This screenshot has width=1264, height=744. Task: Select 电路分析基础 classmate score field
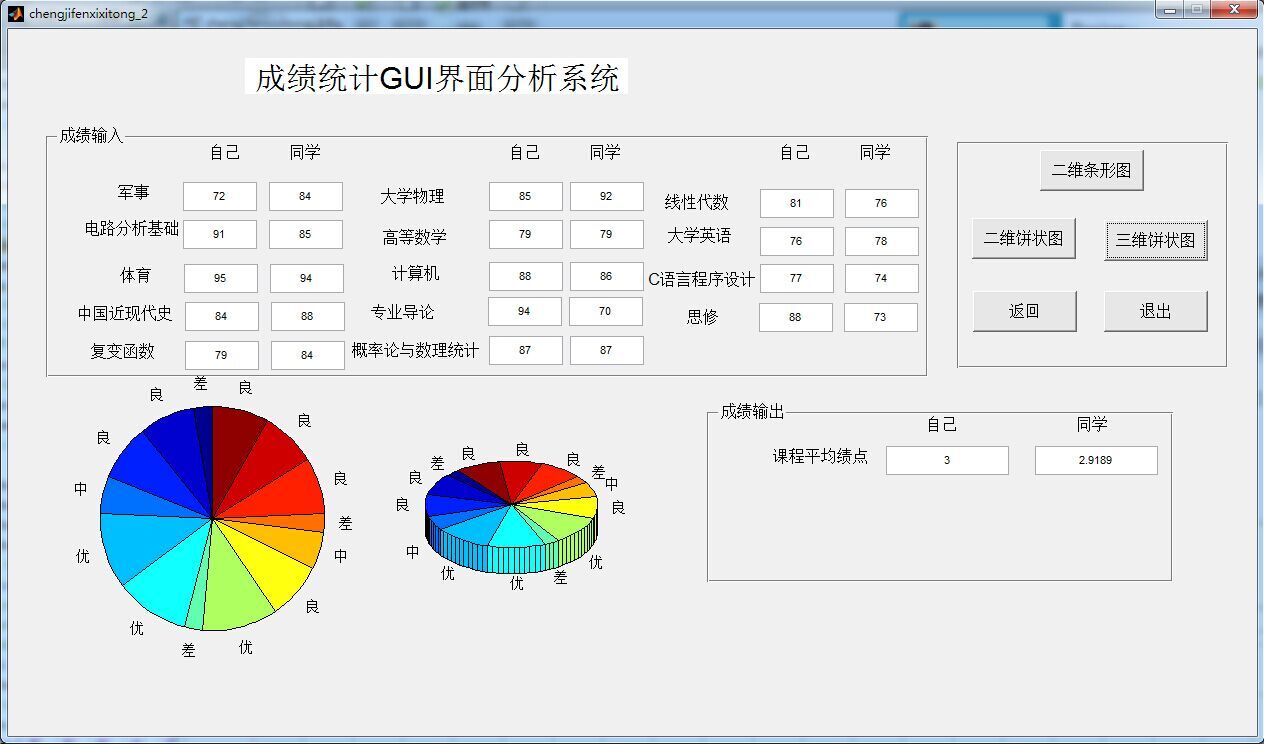306,234
